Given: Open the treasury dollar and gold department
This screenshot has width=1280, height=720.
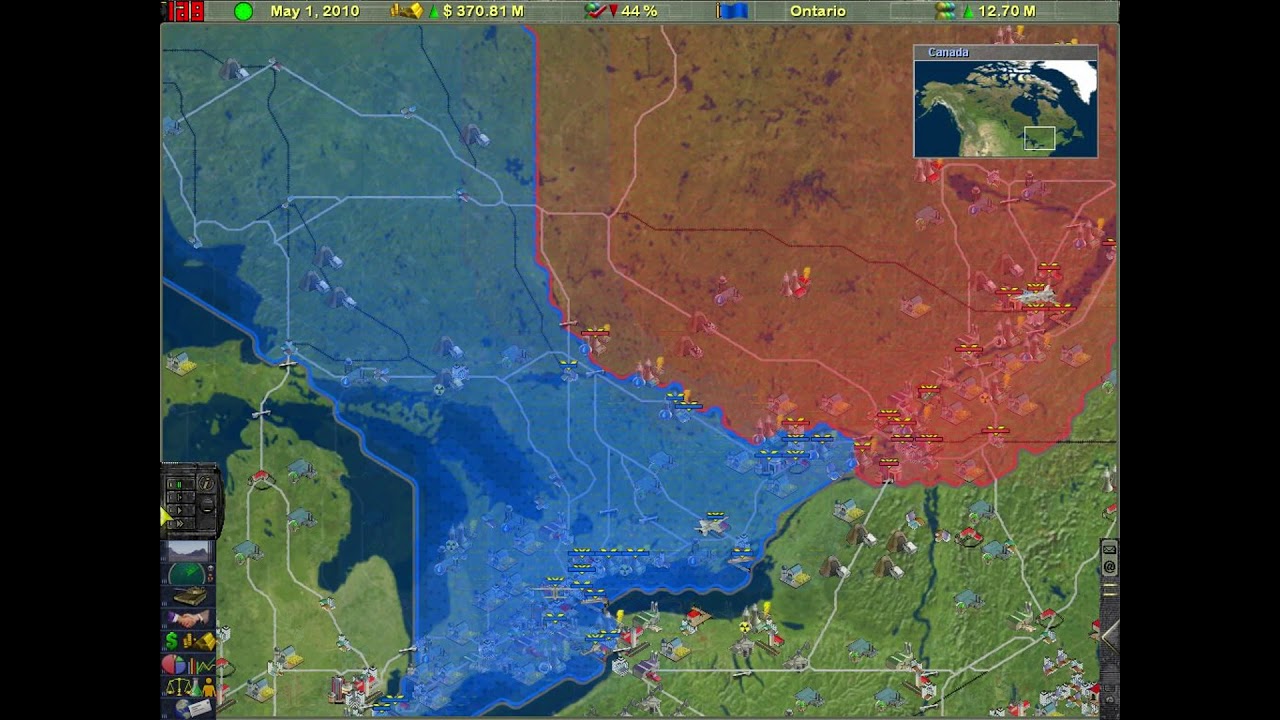Looking at the screenshot, I should (x=190, y=641).
